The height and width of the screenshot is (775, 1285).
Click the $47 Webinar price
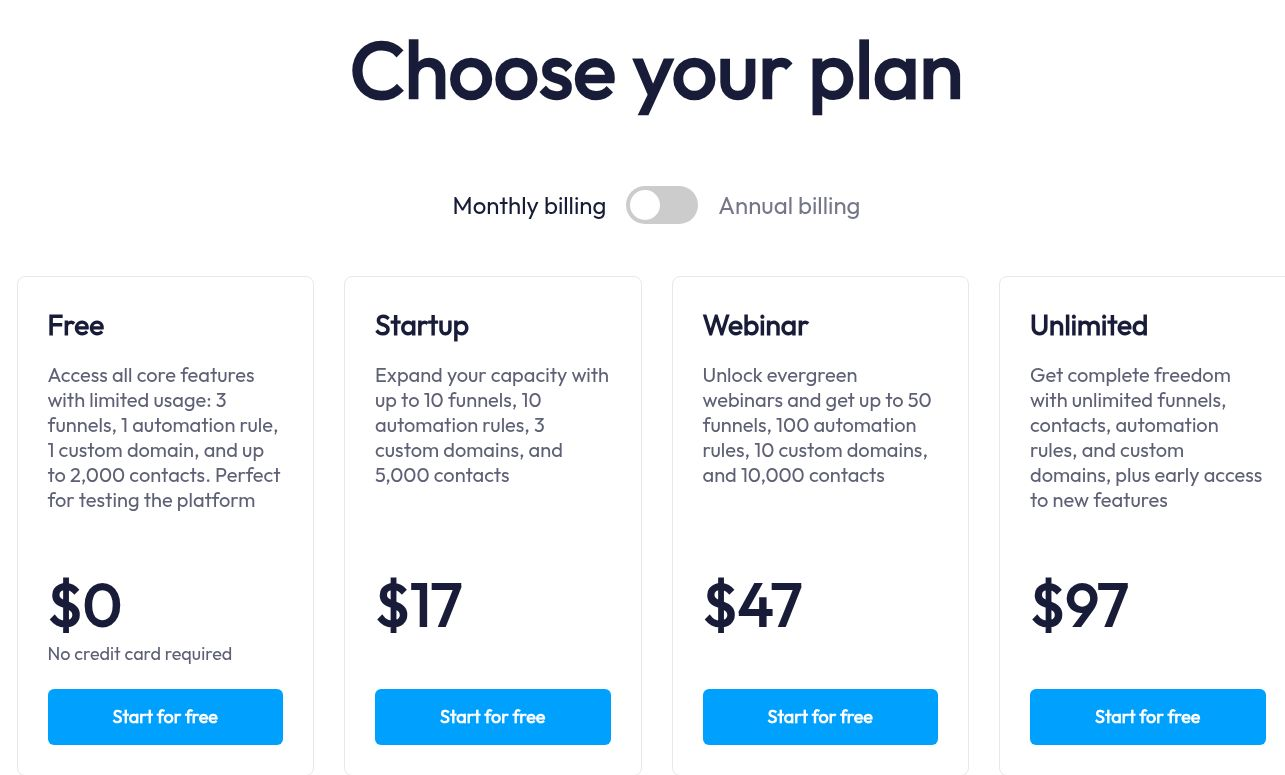[x=752, y=605]
